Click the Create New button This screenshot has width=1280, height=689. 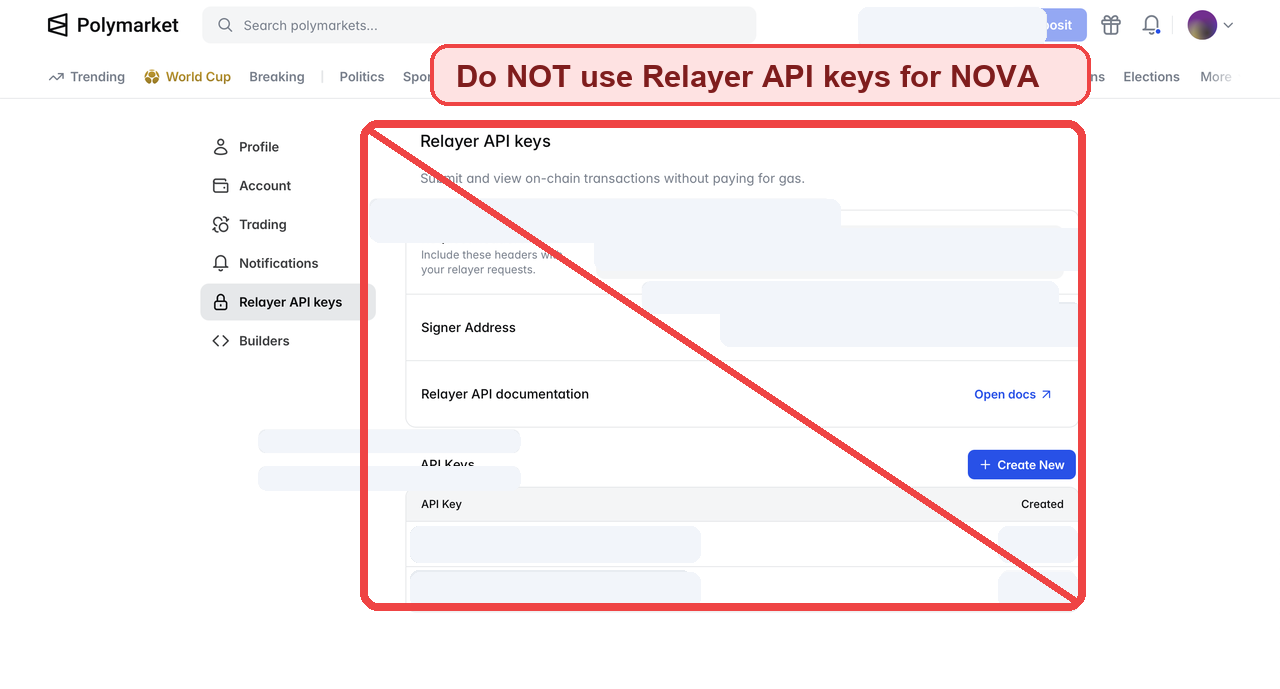click(x=1022, y=465)
